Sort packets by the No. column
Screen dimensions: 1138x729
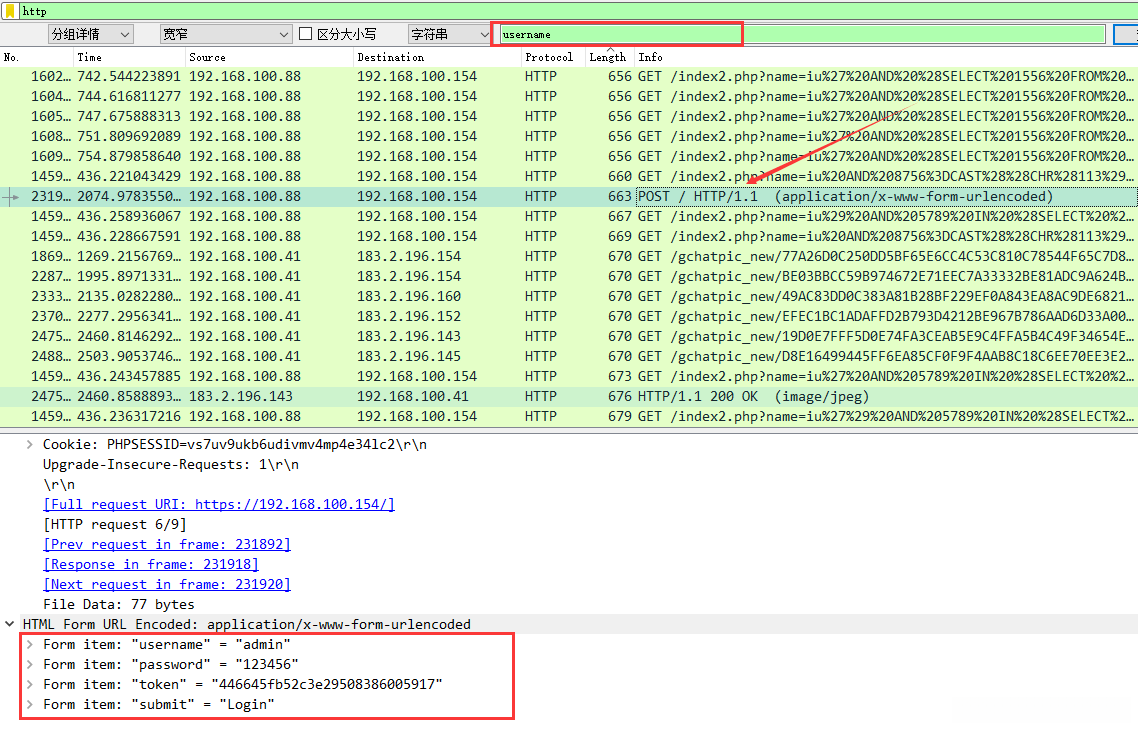coord(36,57)
